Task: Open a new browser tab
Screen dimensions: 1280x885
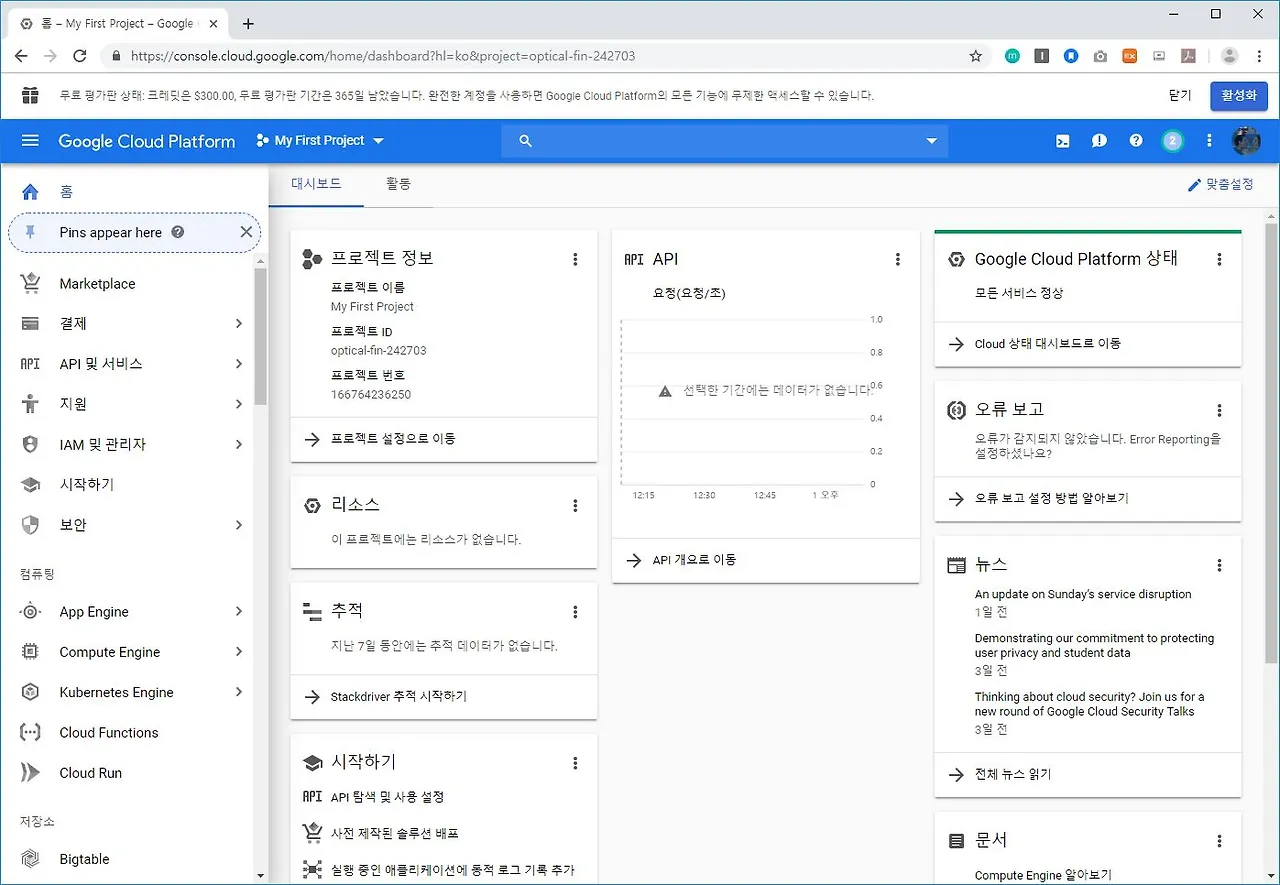Action: 248,23
